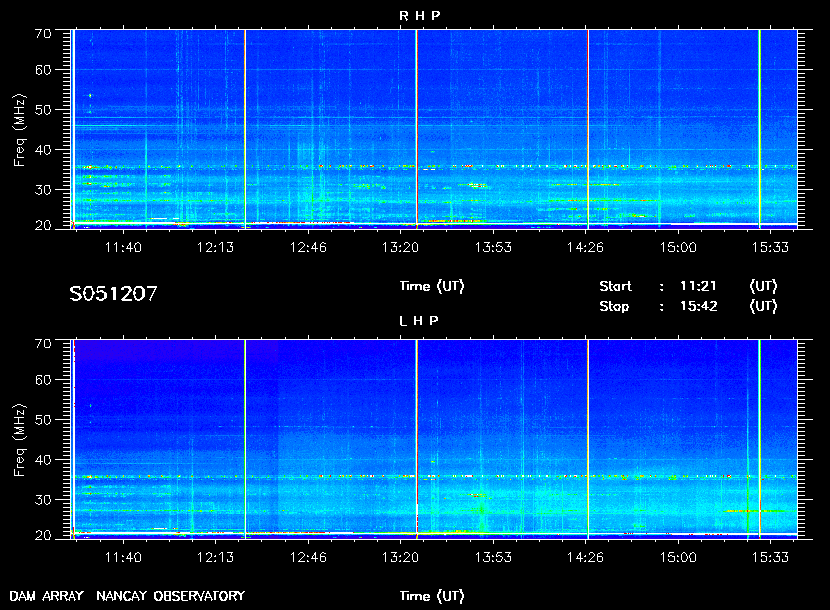830x610 pixels.
Task: Click RHP vertical marker line near 13:20
Action: pyautogui.click(x=417, y=129)
